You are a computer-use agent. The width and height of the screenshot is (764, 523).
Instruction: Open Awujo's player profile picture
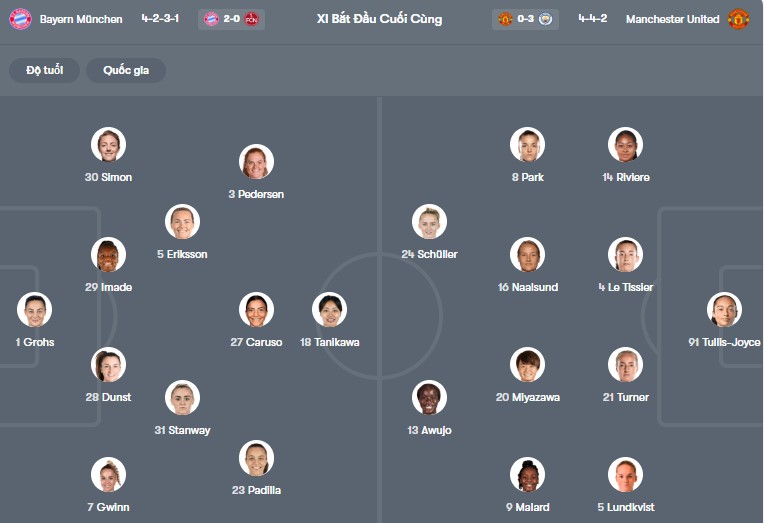429,398
